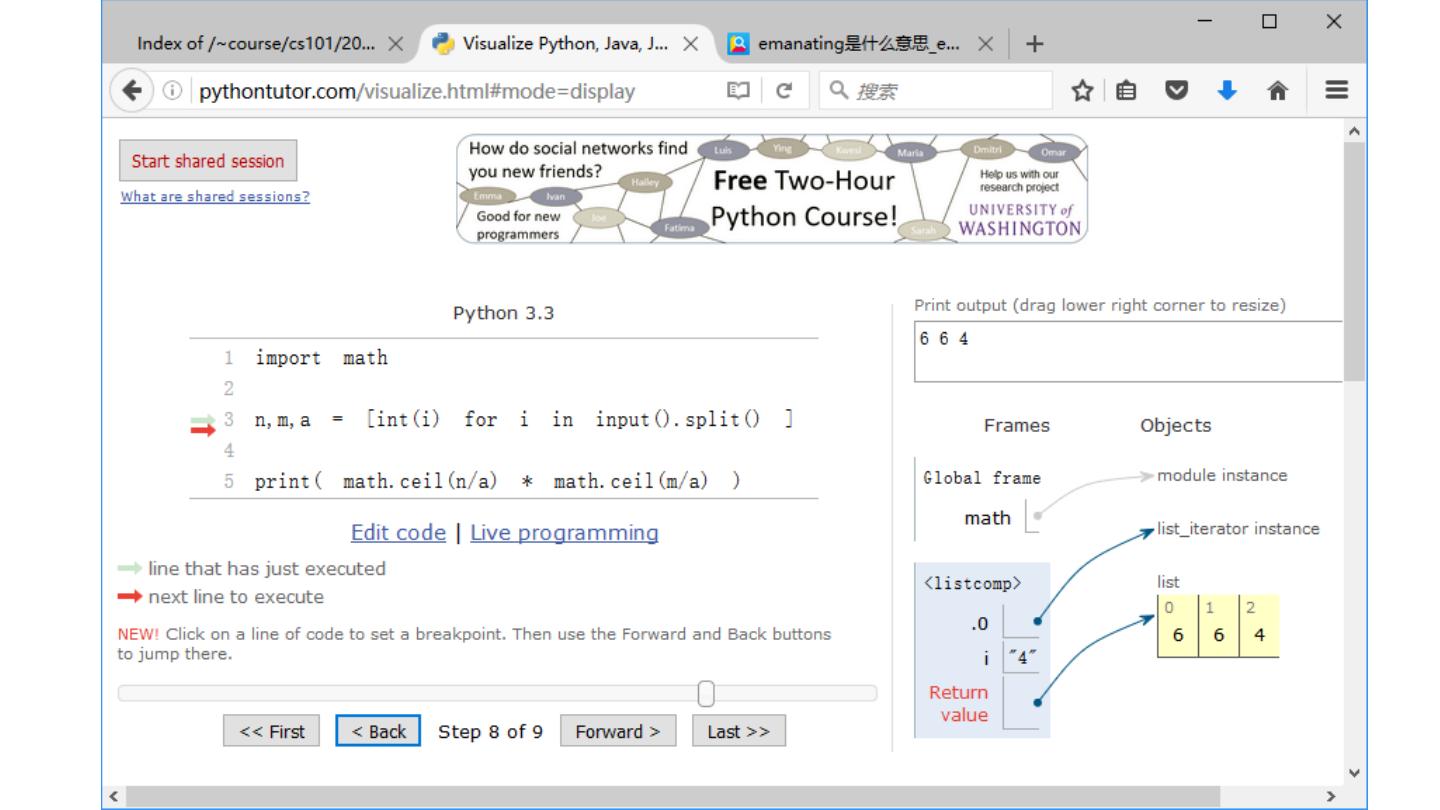Open the Live programming link
1440x810 pixels.
pyautogui.click(x=564, y=533)
